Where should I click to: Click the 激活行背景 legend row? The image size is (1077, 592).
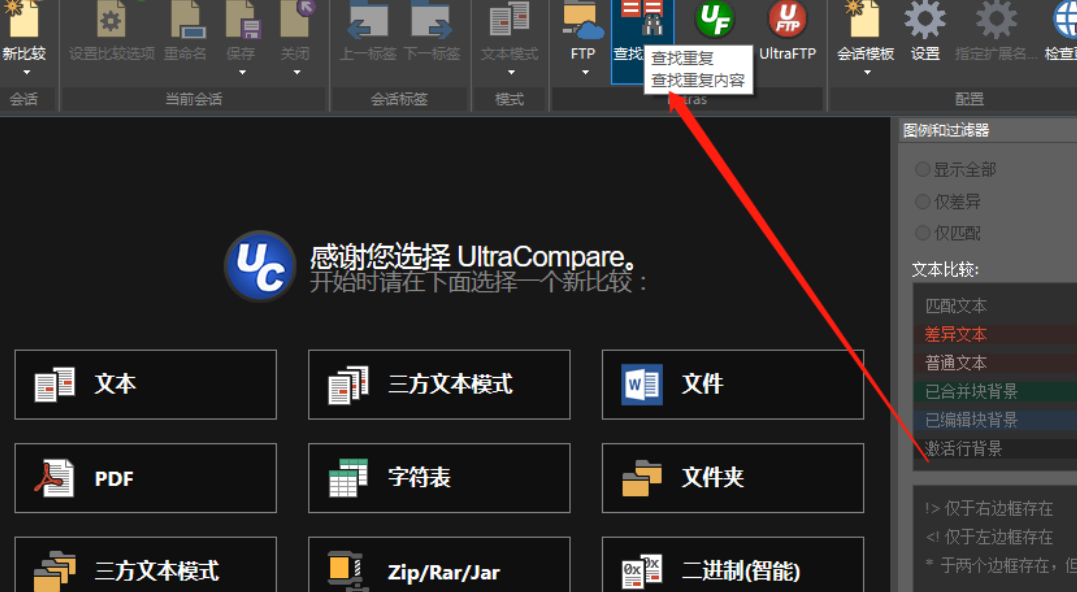pyautogui.click(x=995, y=448)
